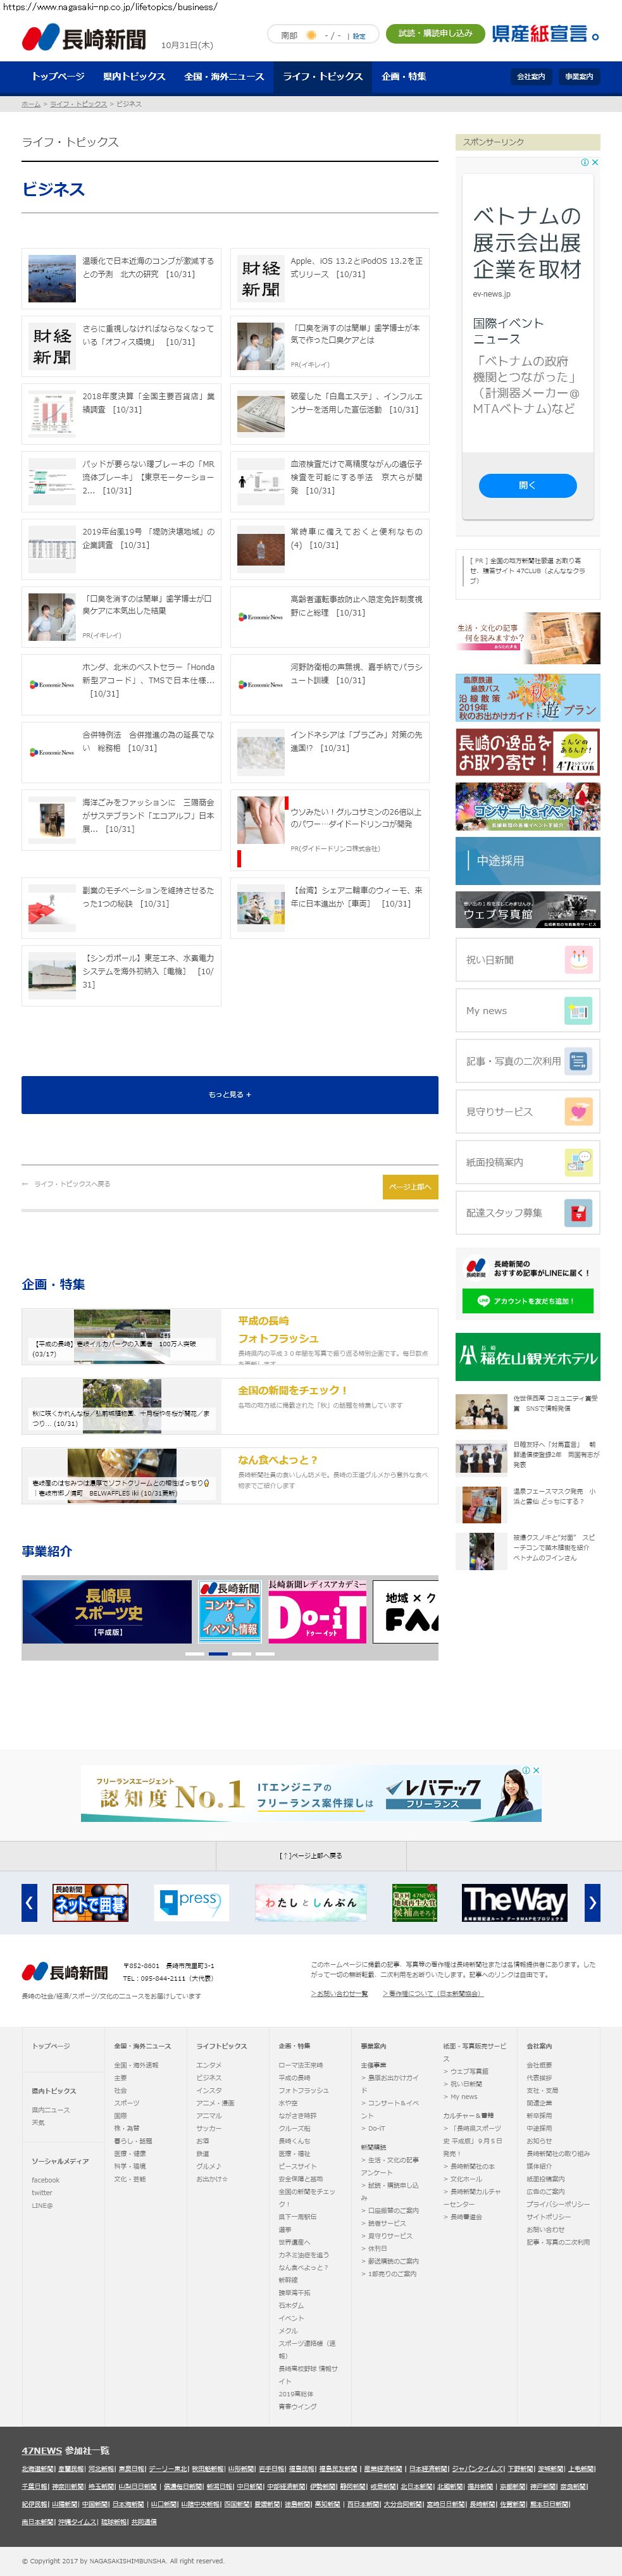This screenshot has height=2576, width=622.
Task: Click the mail and chat icon for 紙面投稿案内
Action: point(579,1162)
